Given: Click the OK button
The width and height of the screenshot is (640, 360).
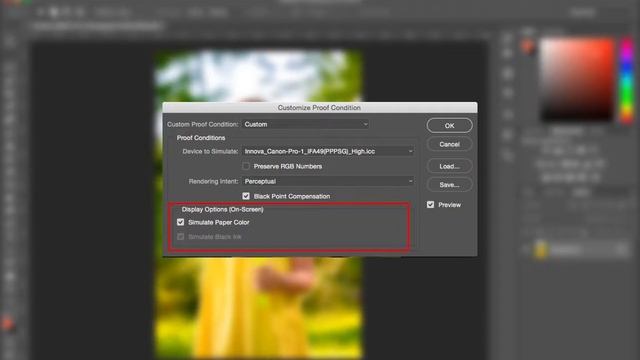Looking at the screenshot, I should pos(449,125).
